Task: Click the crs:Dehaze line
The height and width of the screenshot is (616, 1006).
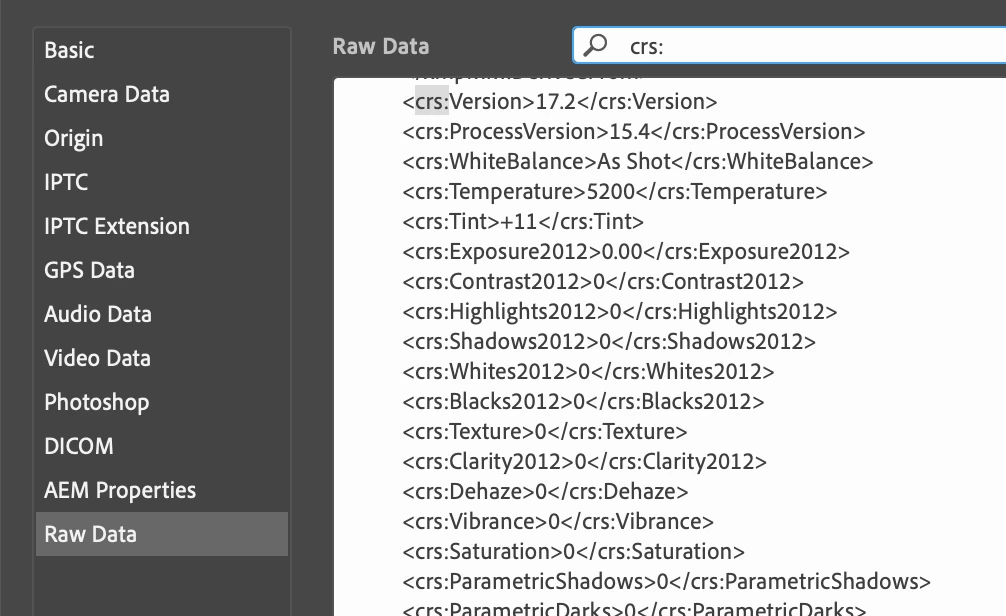Action: click(545, 492)
